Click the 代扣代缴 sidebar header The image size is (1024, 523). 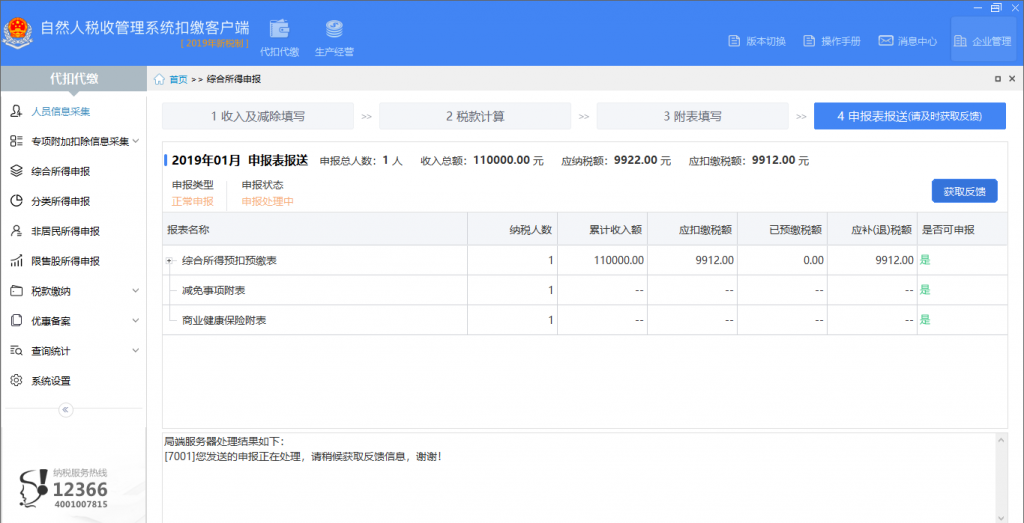[74, 79]
